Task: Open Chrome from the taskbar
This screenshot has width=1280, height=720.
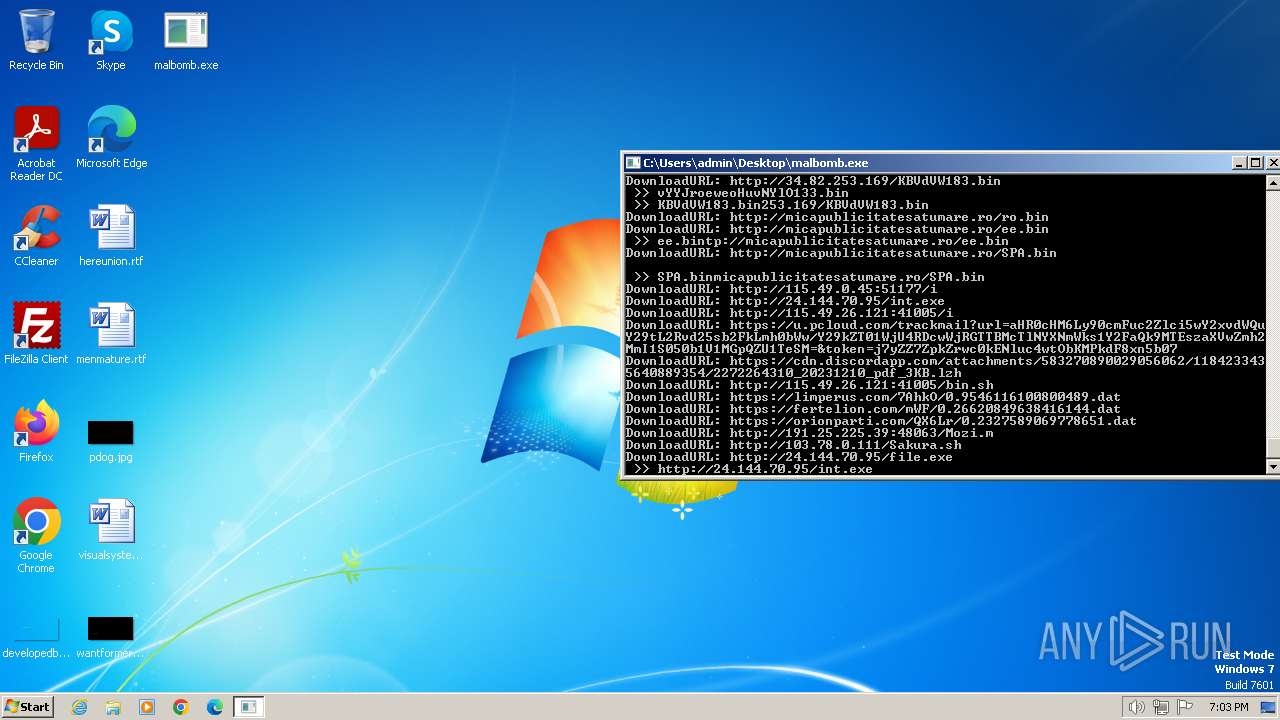Action: tap(181, 707)
